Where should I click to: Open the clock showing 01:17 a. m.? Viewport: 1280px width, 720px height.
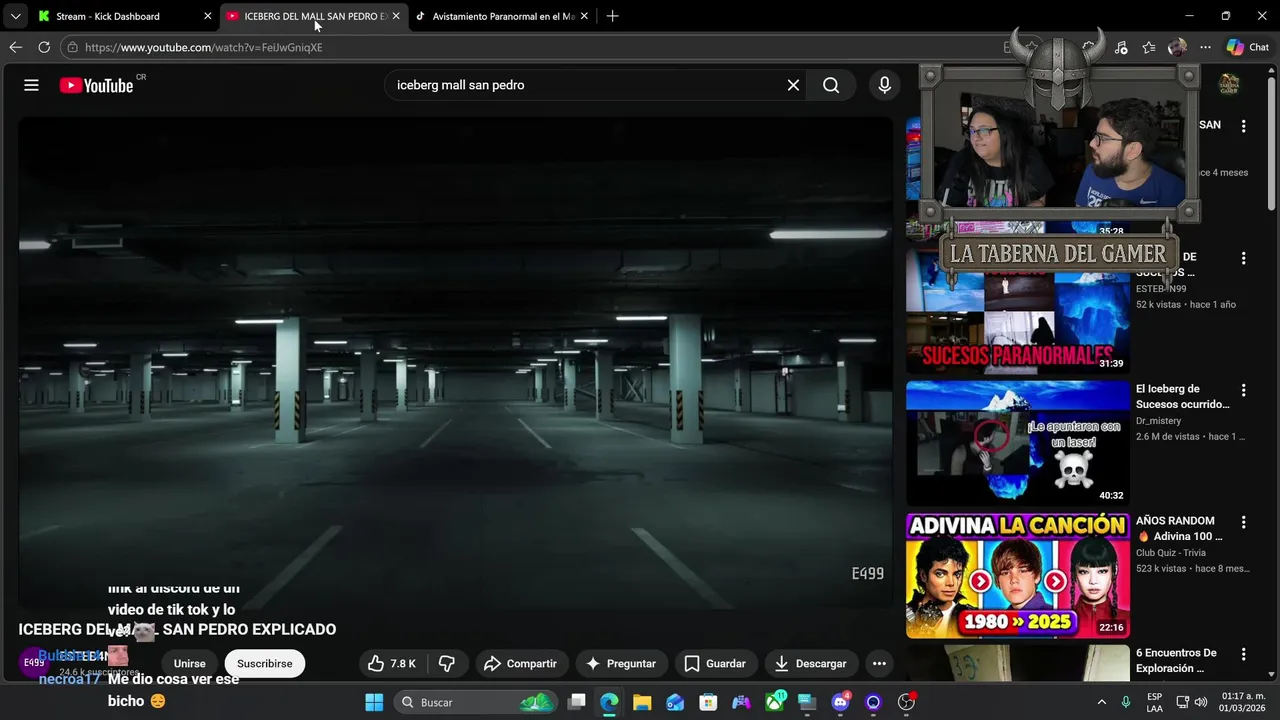coord(1243,702)
